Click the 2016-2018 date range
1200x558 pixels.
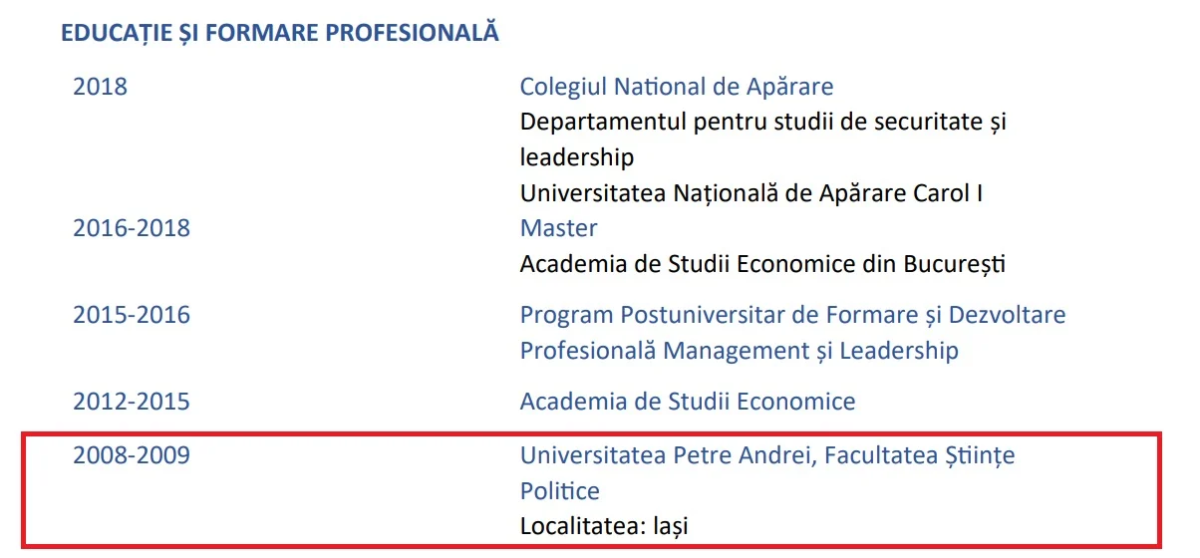click(x=131, y=228)
